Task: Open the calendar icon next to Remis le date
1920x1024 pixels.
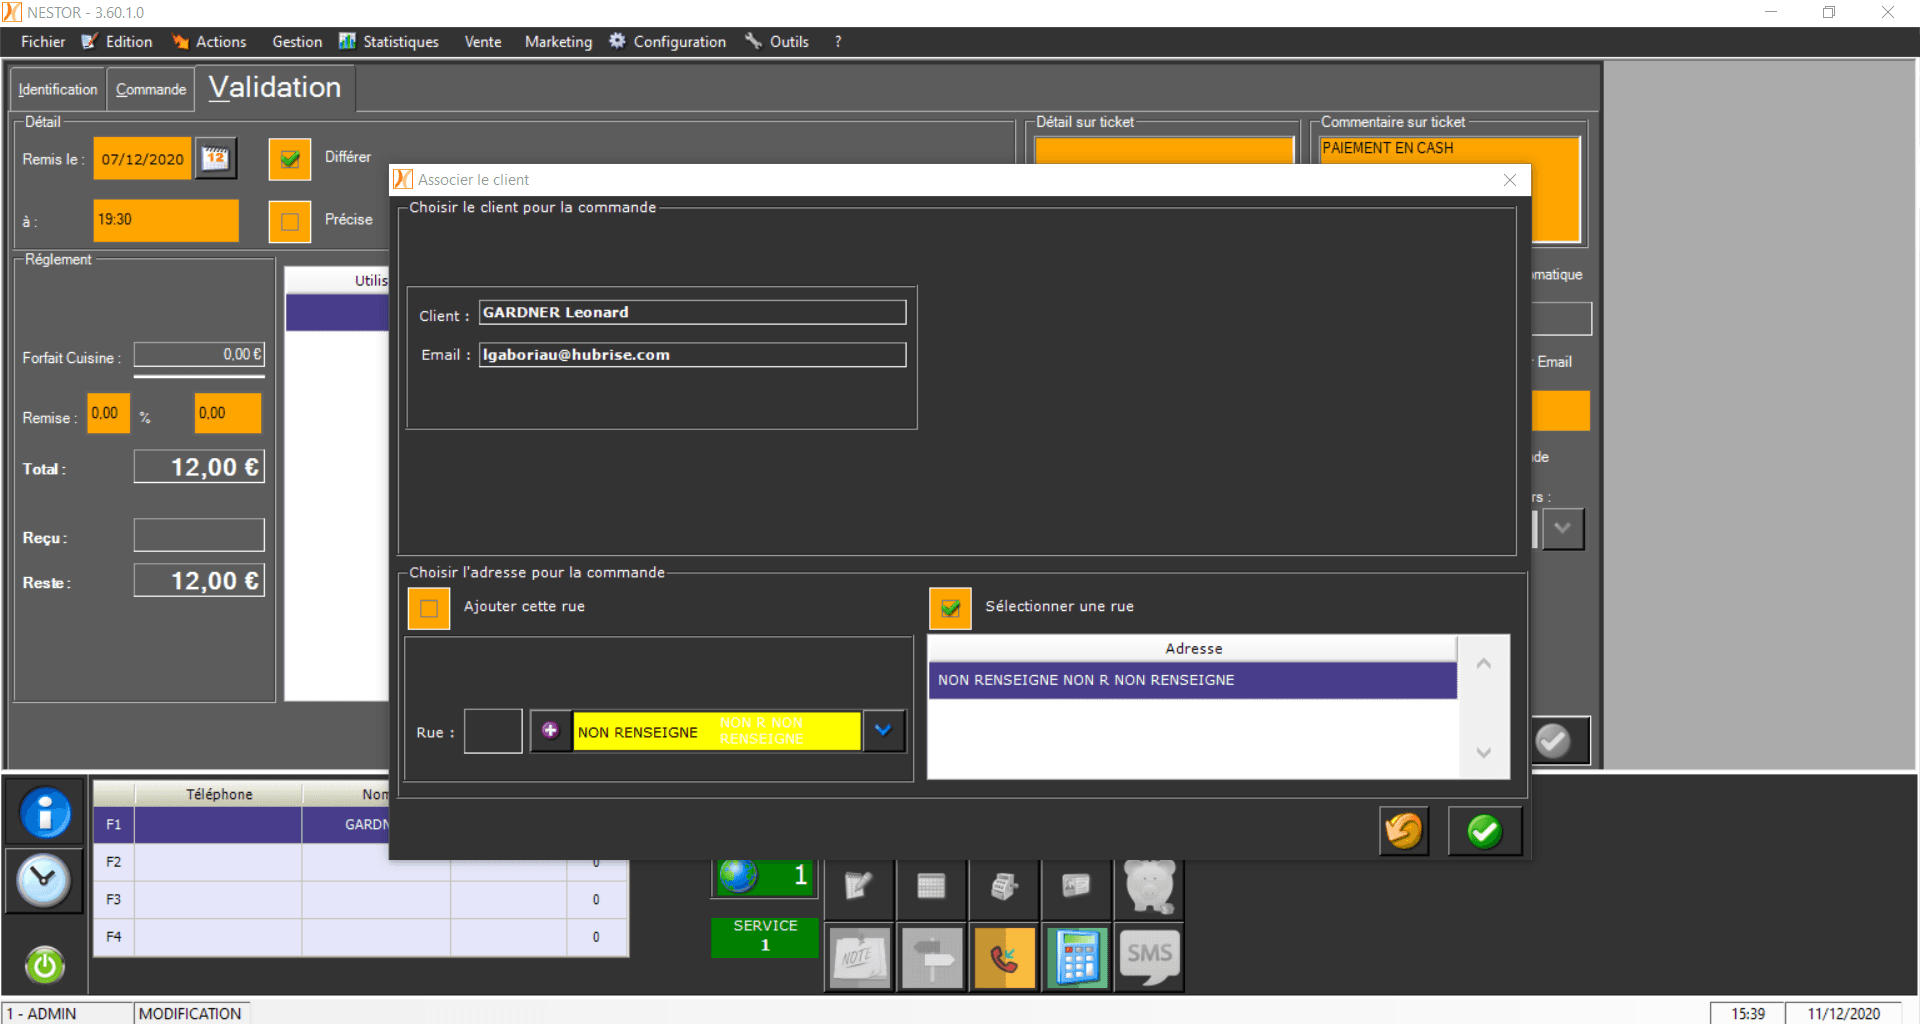Action: click(x=216, y=158)
